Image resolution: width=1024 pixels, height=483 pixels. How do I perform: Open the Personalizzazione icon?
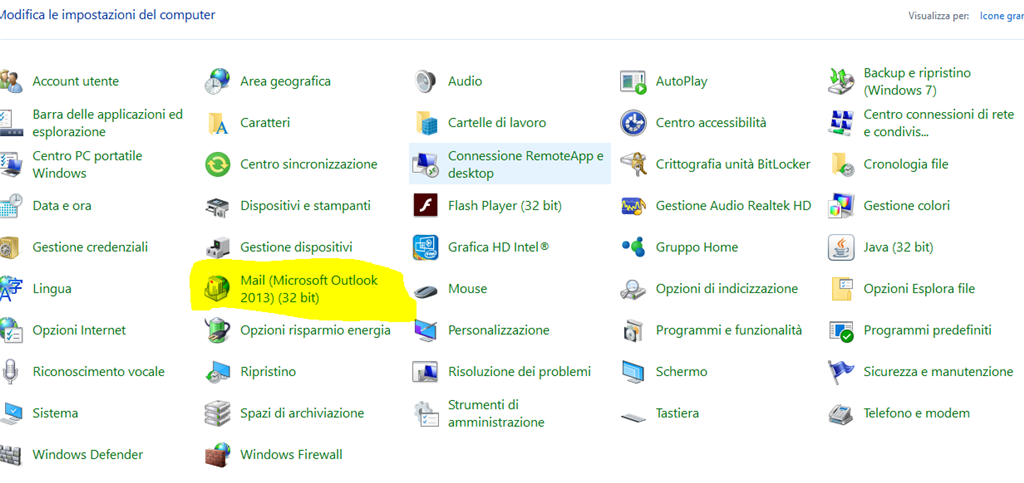425,330
